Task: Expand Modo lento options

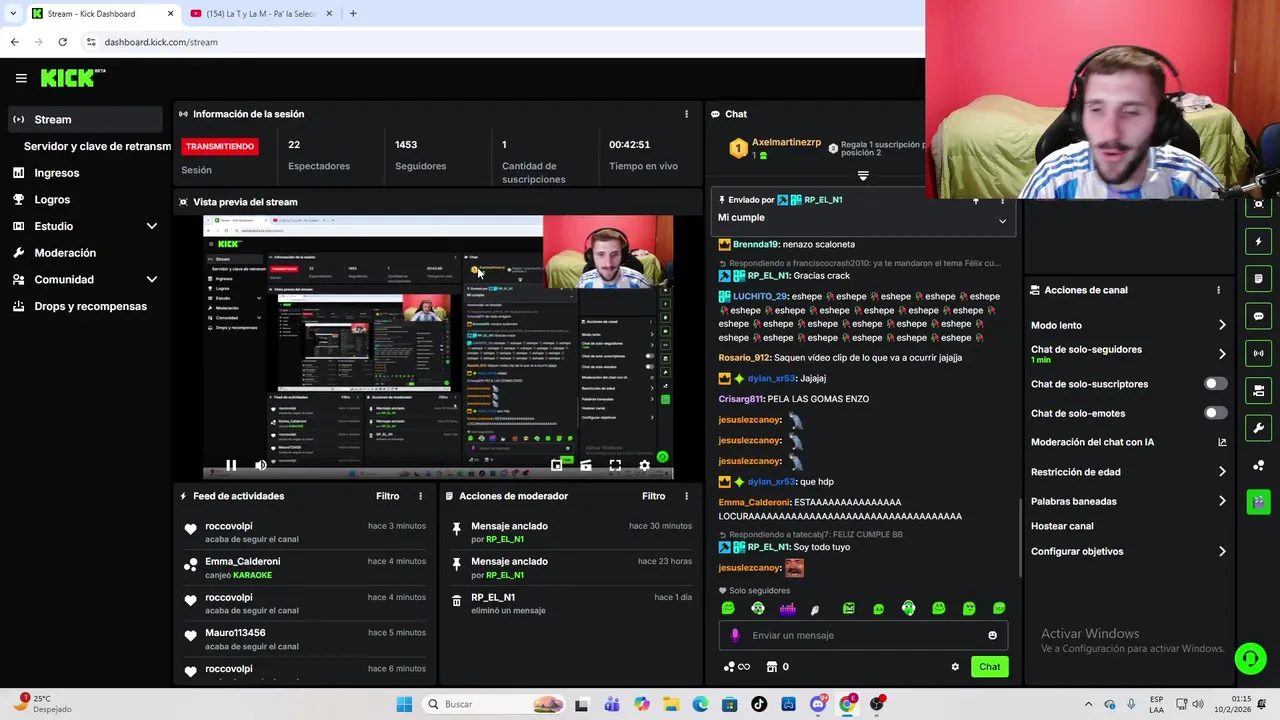Action: [1222, 325]
